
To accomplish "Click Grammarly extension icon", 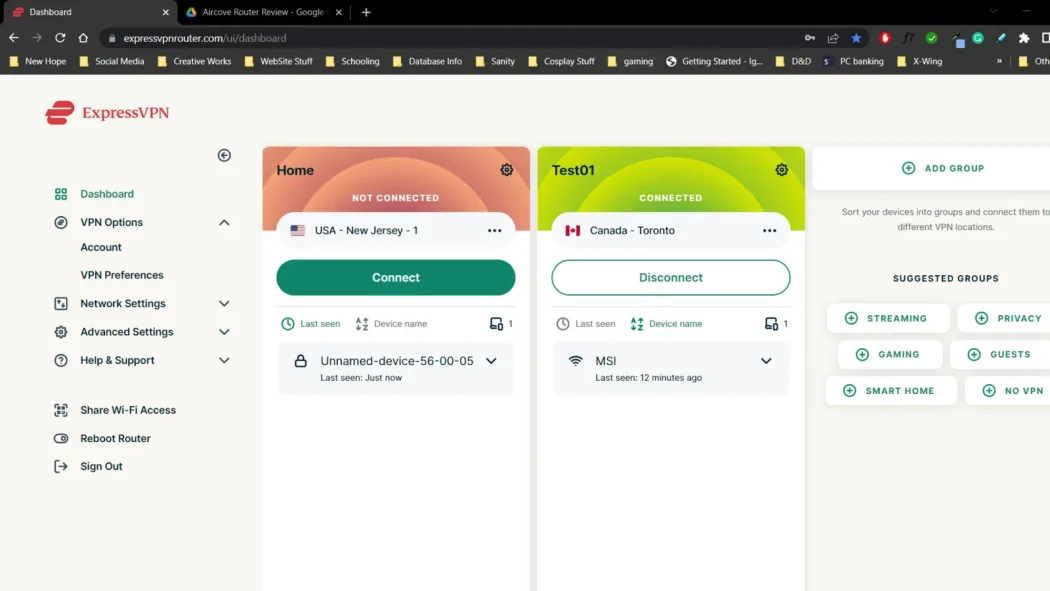I will point(978,38).
